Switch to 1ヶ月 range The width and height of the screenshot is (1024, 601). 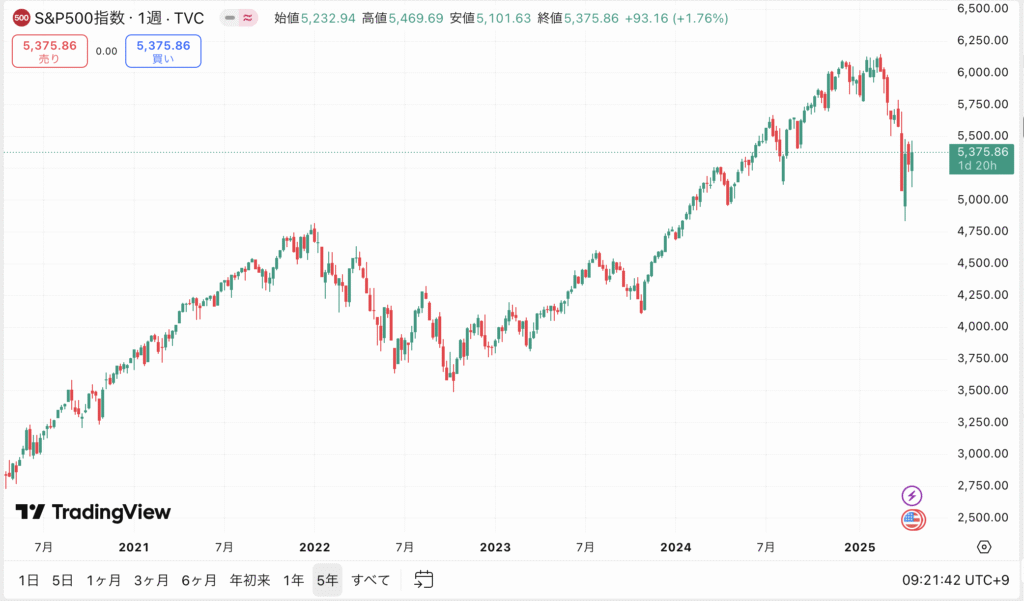[x=104, y=580]
